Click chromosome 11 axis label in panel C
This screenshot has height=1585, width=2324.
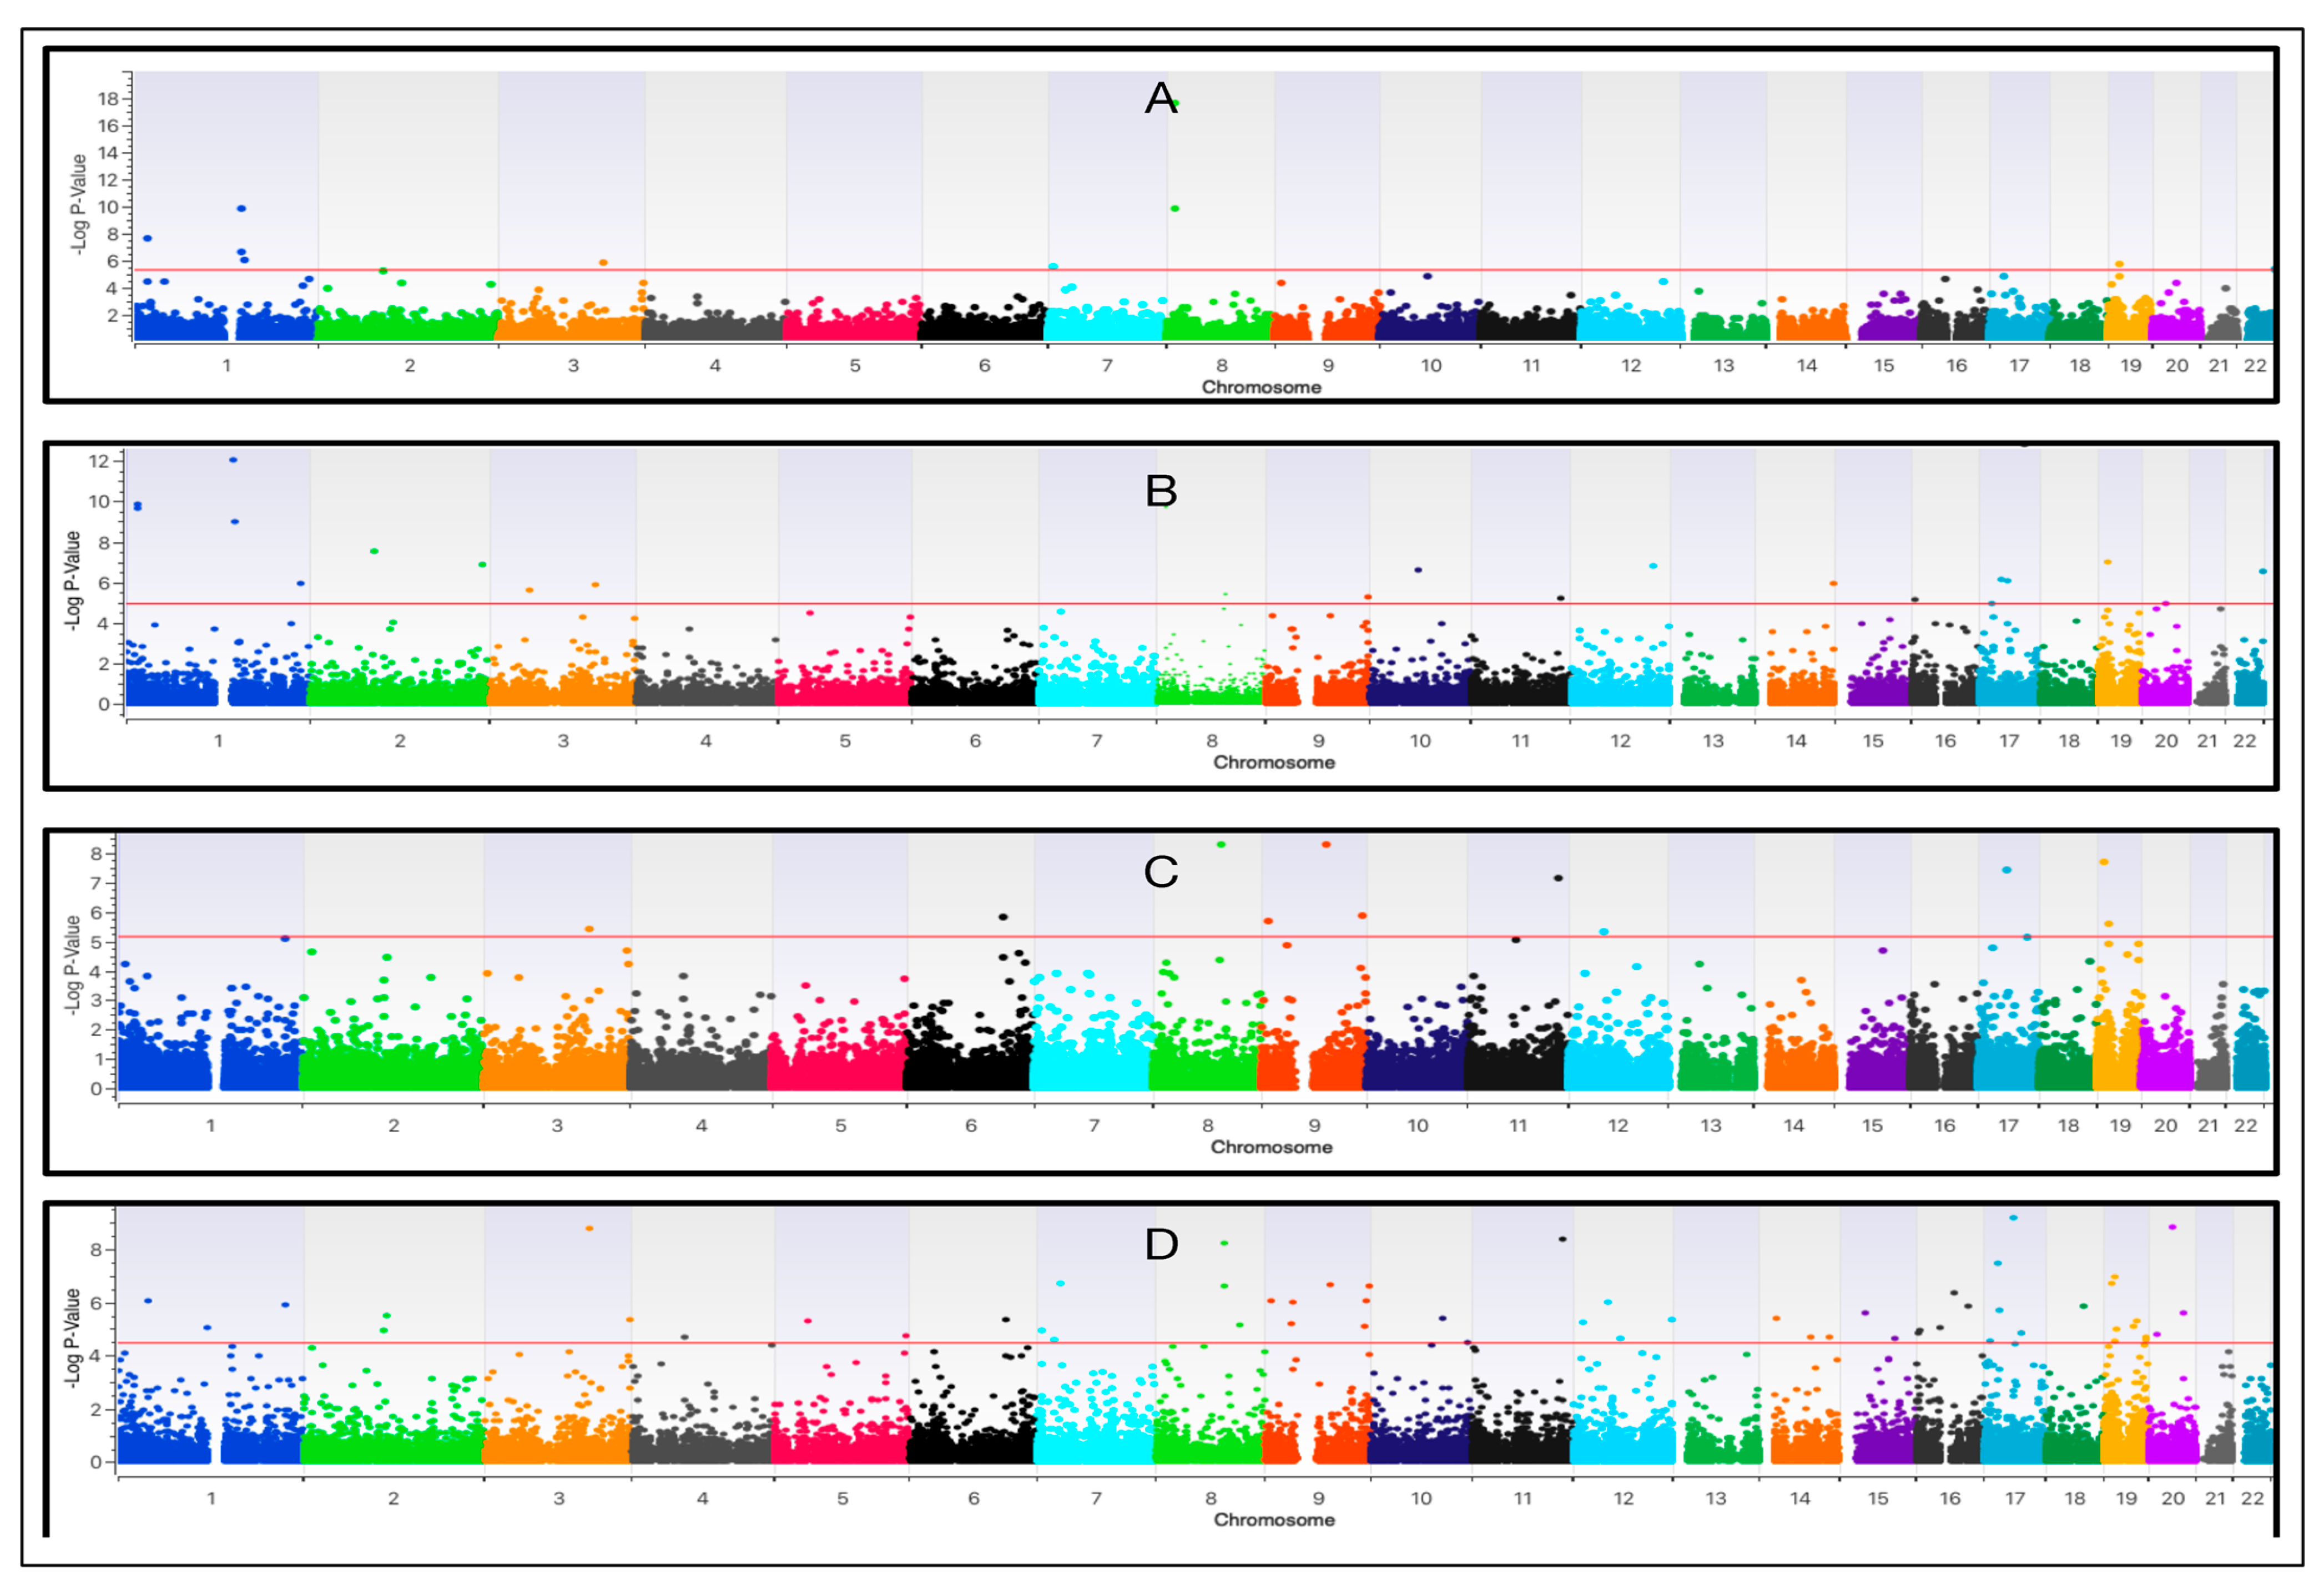coord(1518,1126)
